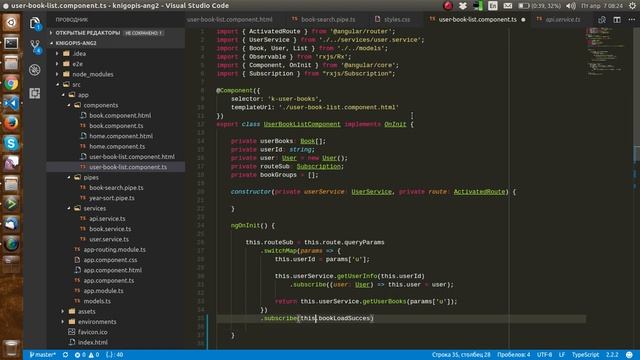640x360 pixels.
Task: Click the warnings count in status bar
Action: (x=94, y=355)
